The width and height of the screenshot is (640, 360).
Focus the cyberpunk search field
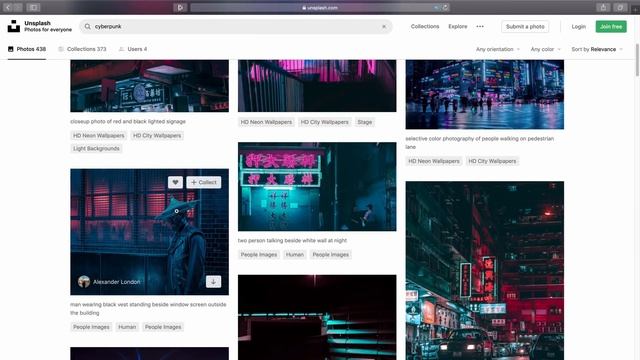coord(236,27)
